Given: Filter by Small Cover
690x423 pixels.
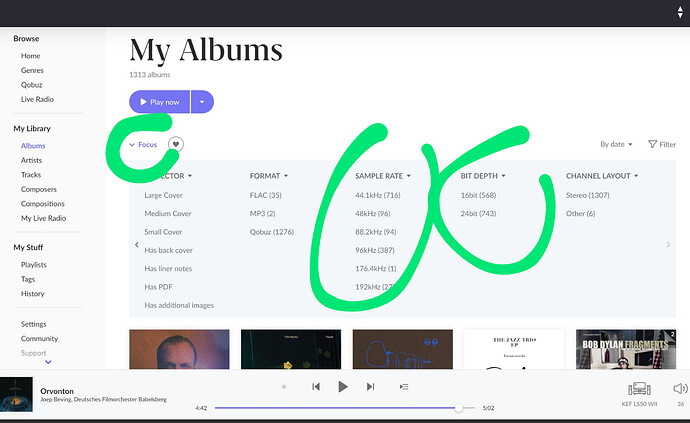Looking at the screenshot, I should click(x=163, y=232).
